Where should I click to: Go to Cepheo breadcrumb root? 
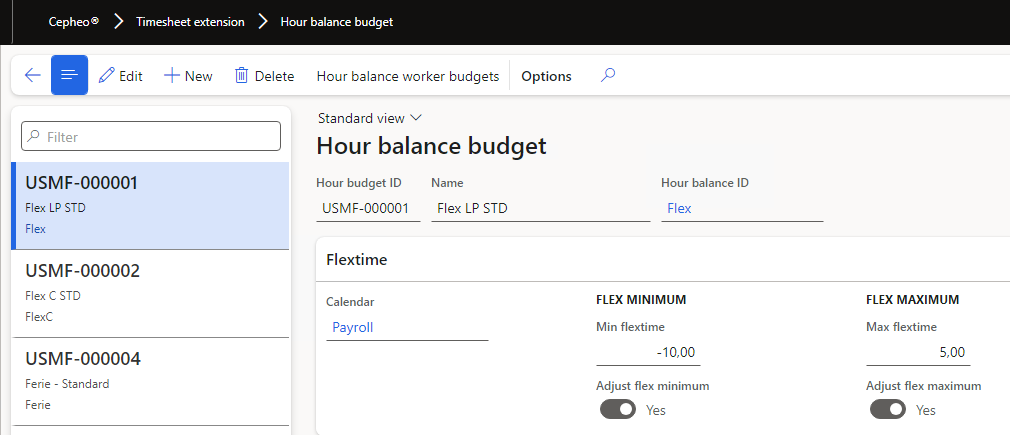point(73,22)
